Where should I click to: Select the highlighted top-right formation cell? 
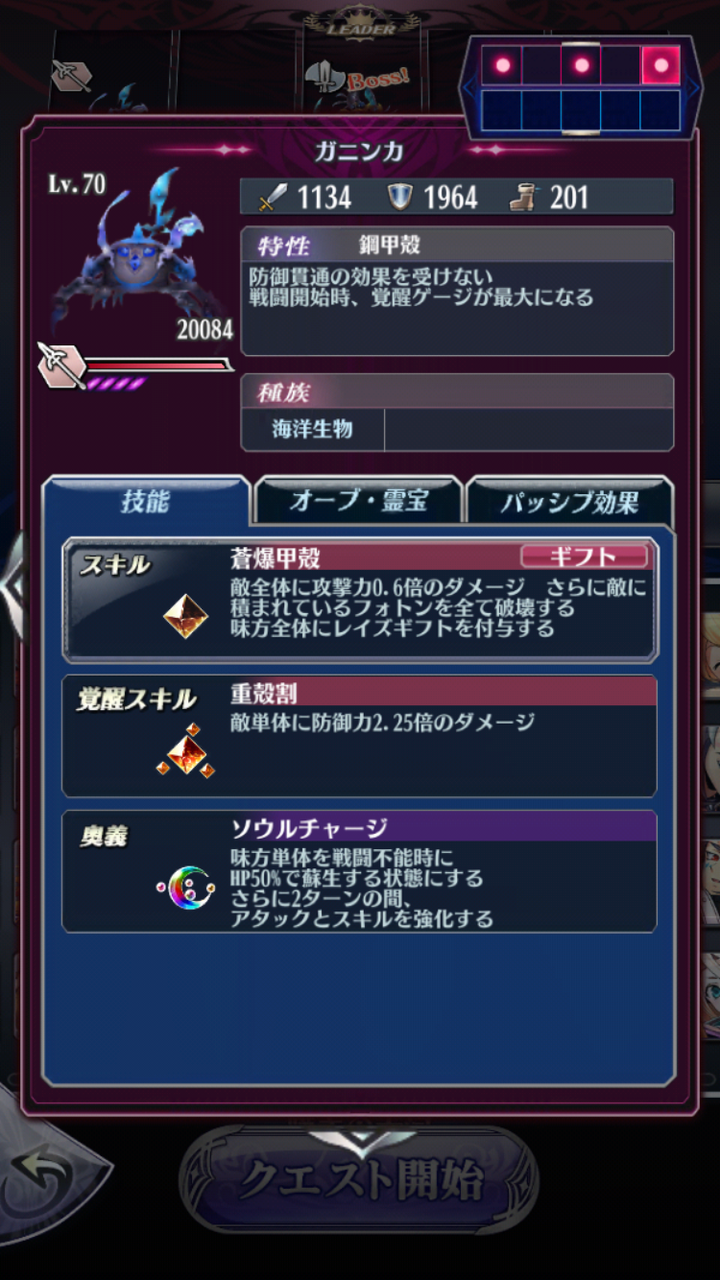(660, 66)
